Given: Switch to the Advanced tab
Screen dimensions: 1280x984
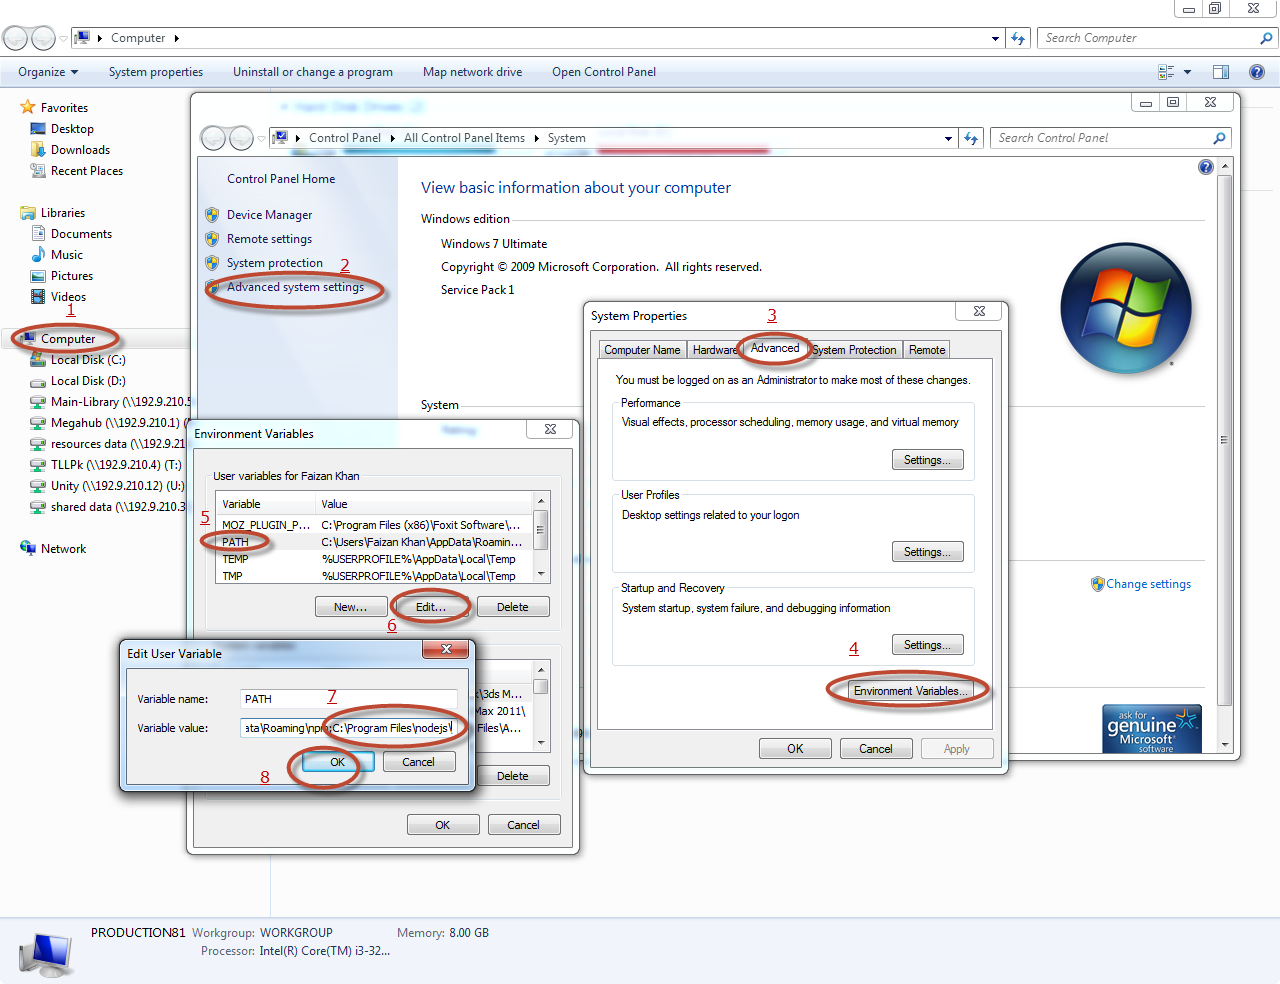Looking at the screenshot, I should (775, 348).
